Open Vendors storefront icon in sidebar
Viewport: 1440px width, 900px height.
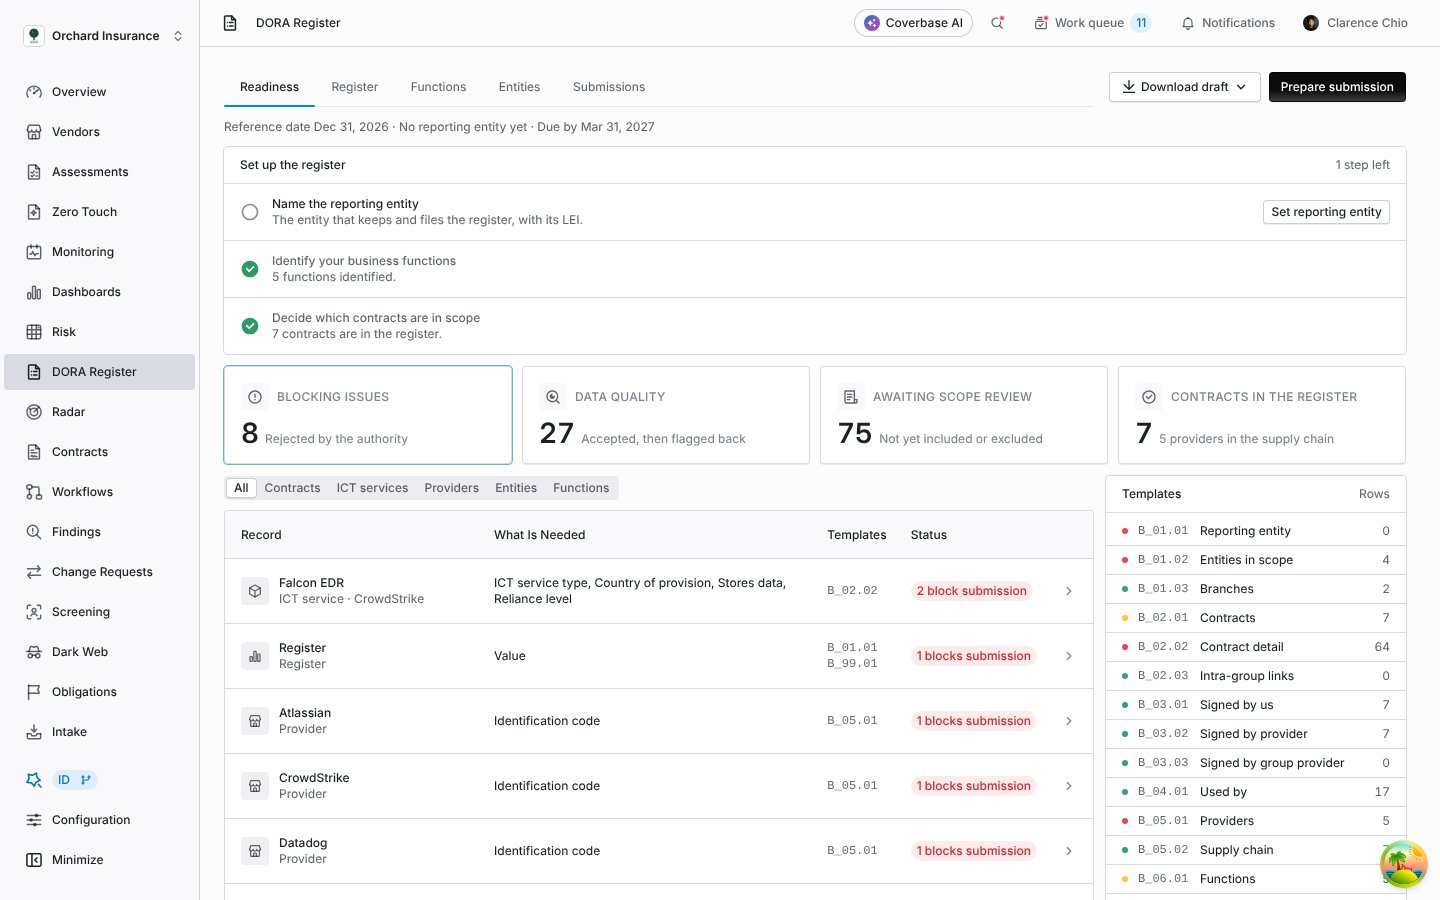point(34,132)
